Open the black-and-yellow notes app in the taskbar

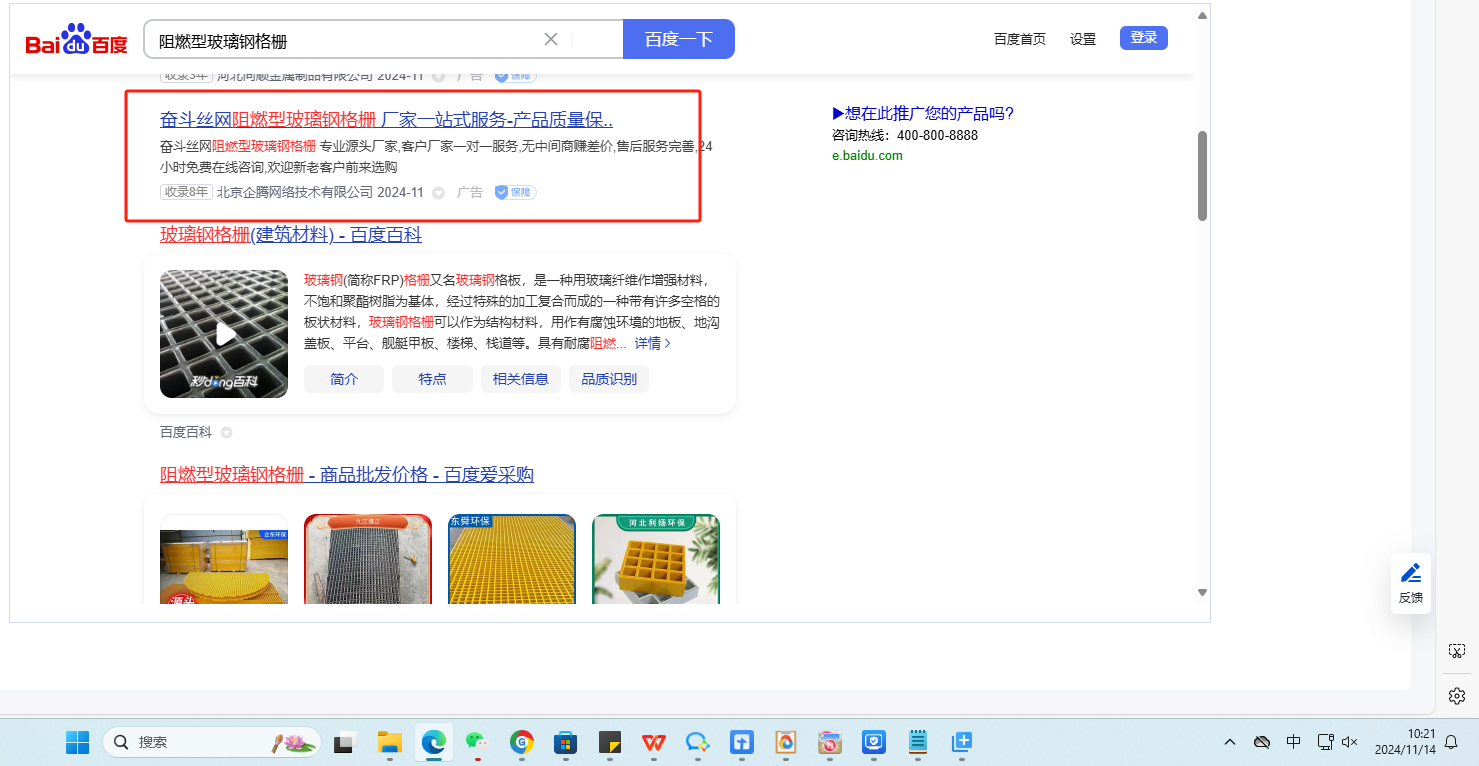tap(610, 742)
